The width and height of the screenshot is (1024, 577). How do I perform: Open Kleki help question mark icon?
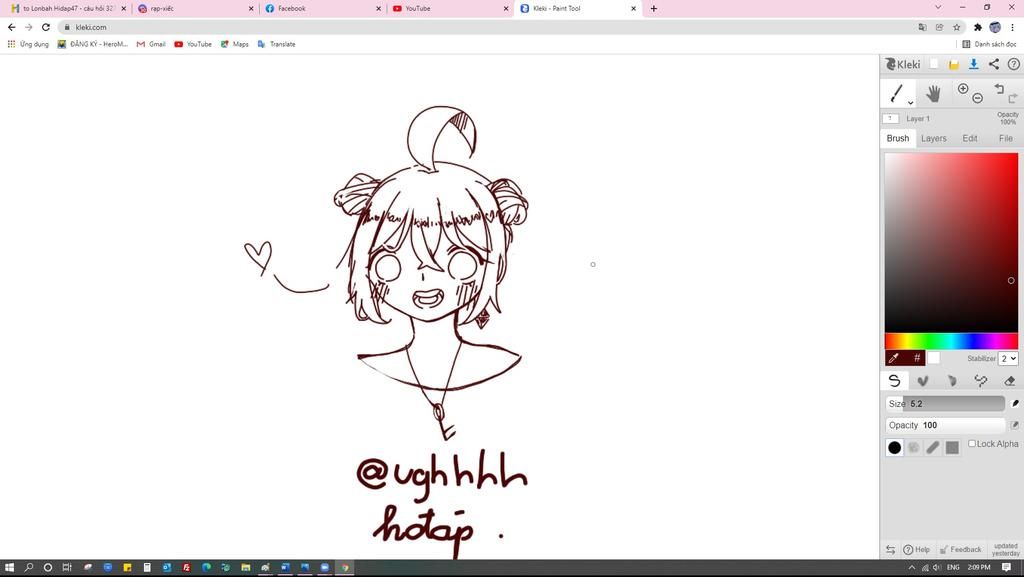pyautogui.click(x=1014, y=64)
